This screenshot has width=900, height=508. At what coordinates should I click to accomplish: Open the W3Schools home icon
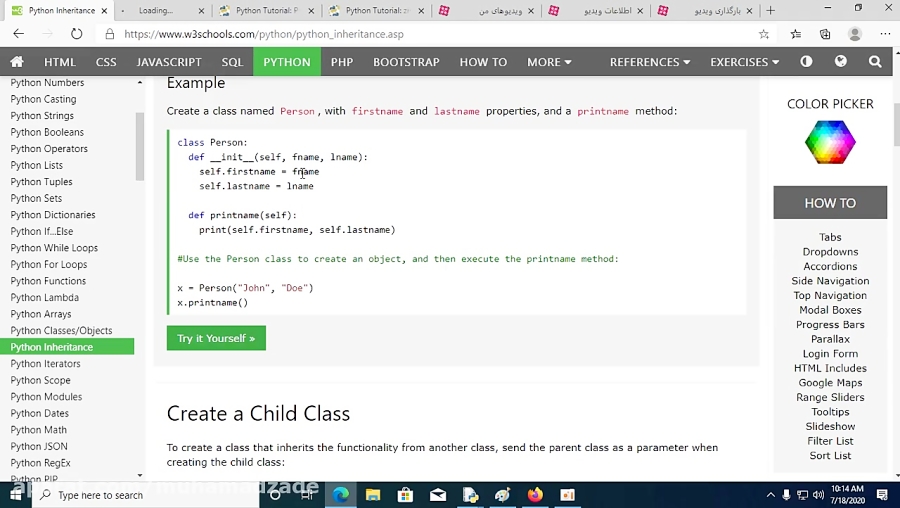[x=17, y=61]
